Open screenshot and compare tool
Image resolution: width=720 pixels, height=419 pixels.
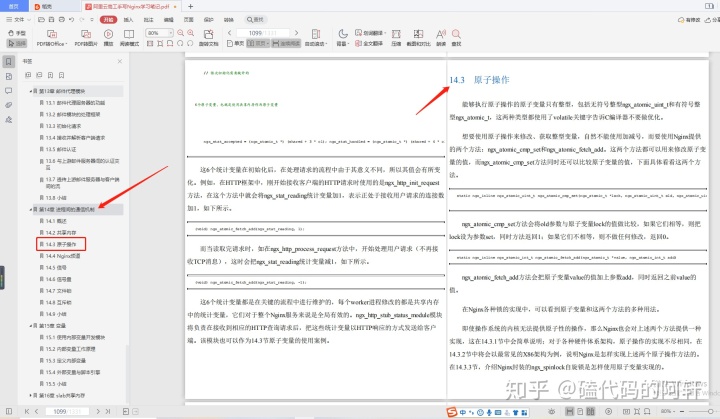point(418,38)
